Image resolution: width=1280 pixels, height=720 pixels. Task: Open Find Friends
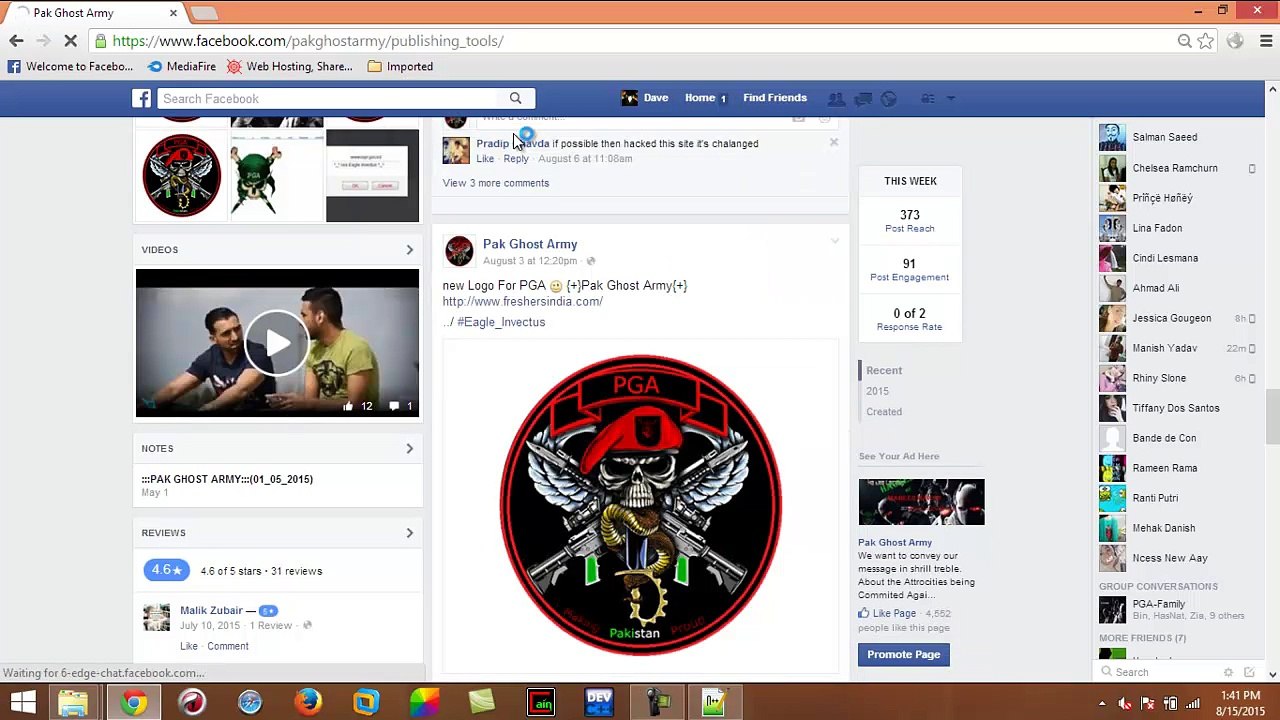pos(775,98)
